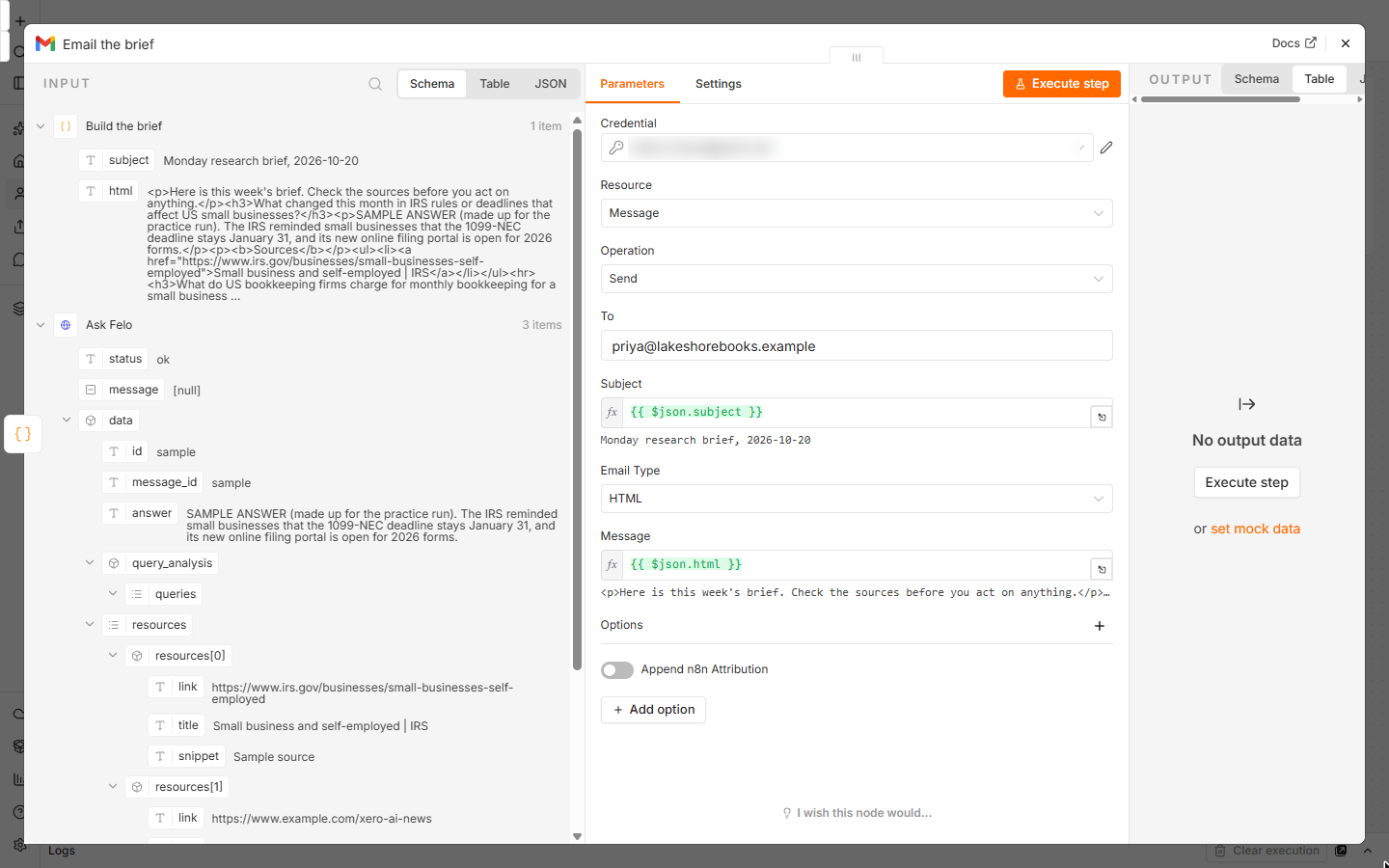The image size is (1389, 868).
Task: Click the data cube pill
Action: click(x=109, y=421)
